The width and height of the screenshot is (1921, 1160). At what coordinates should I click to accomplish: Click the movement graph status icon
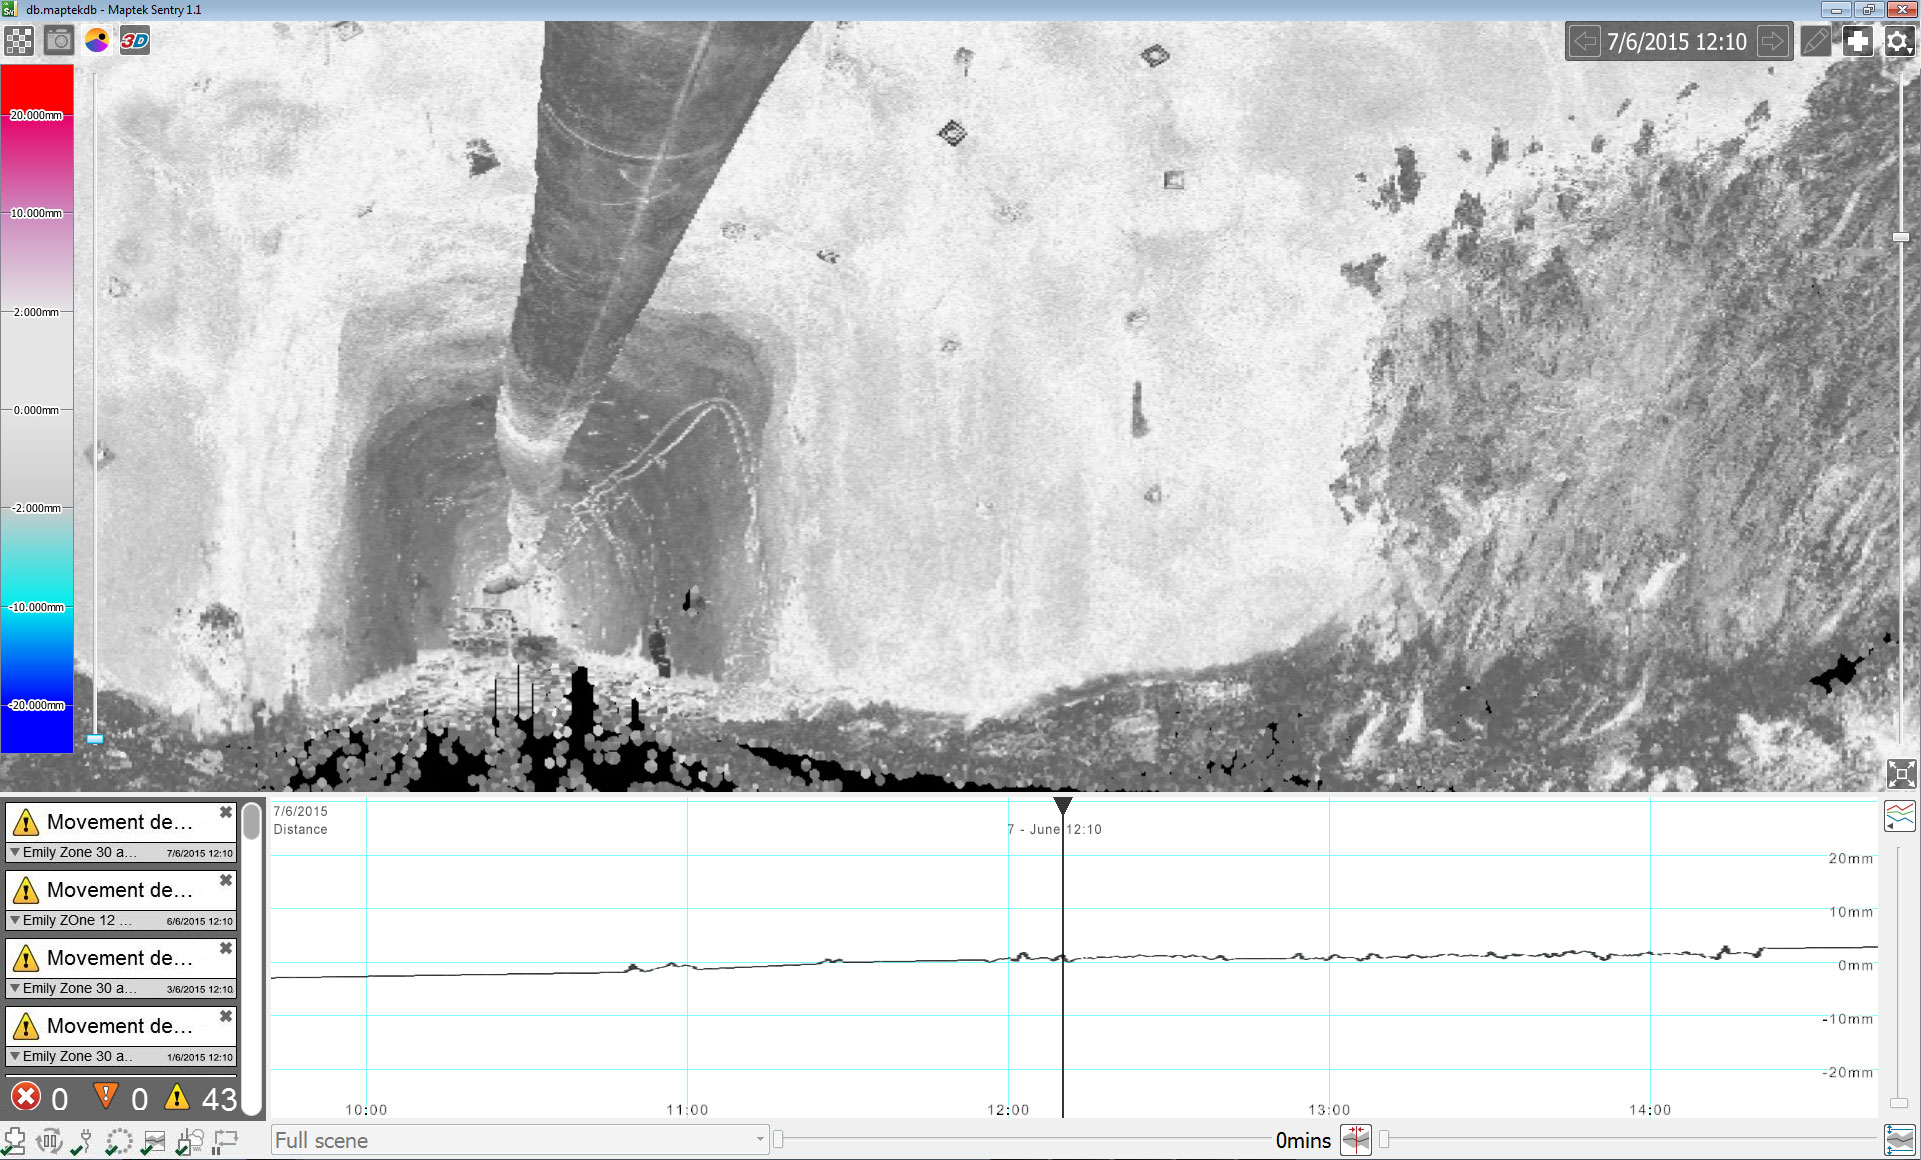pos(154,1140)
